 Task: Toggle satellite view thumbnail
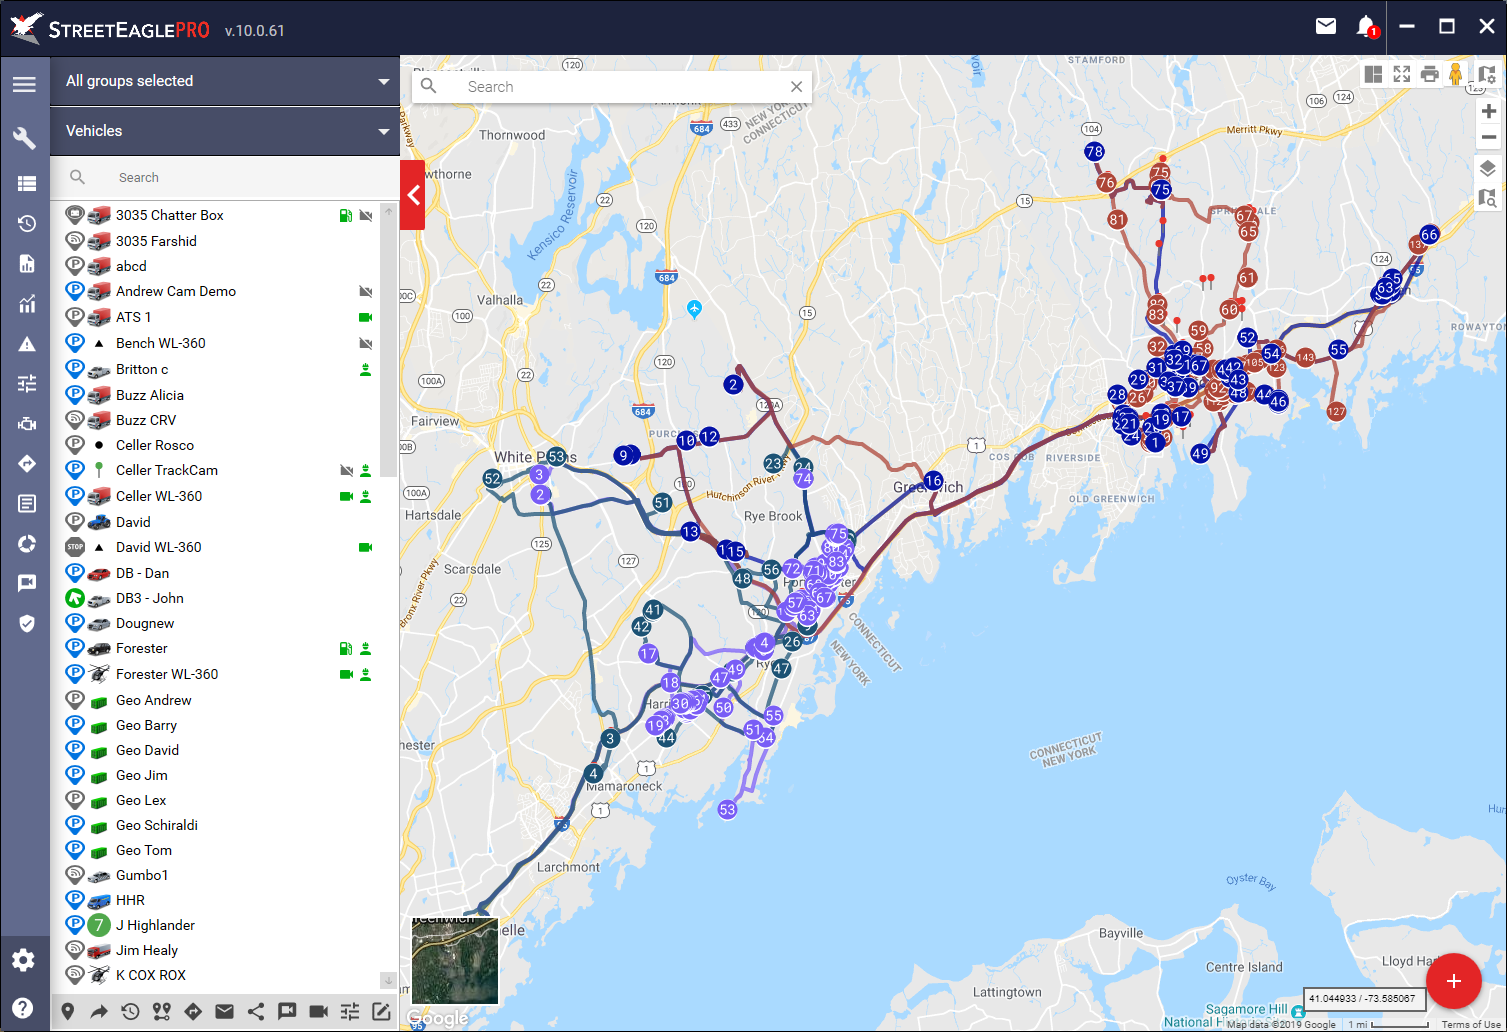pyautogui.click(x=455, y=961)
